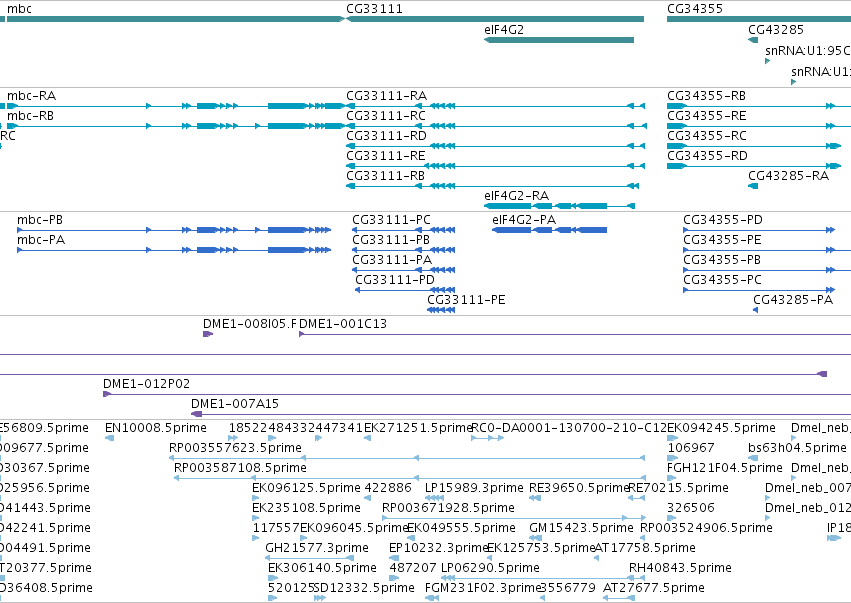The image size is (851, 603).
Task: Select transcript CG34355-RB
Action: (759, 106)
